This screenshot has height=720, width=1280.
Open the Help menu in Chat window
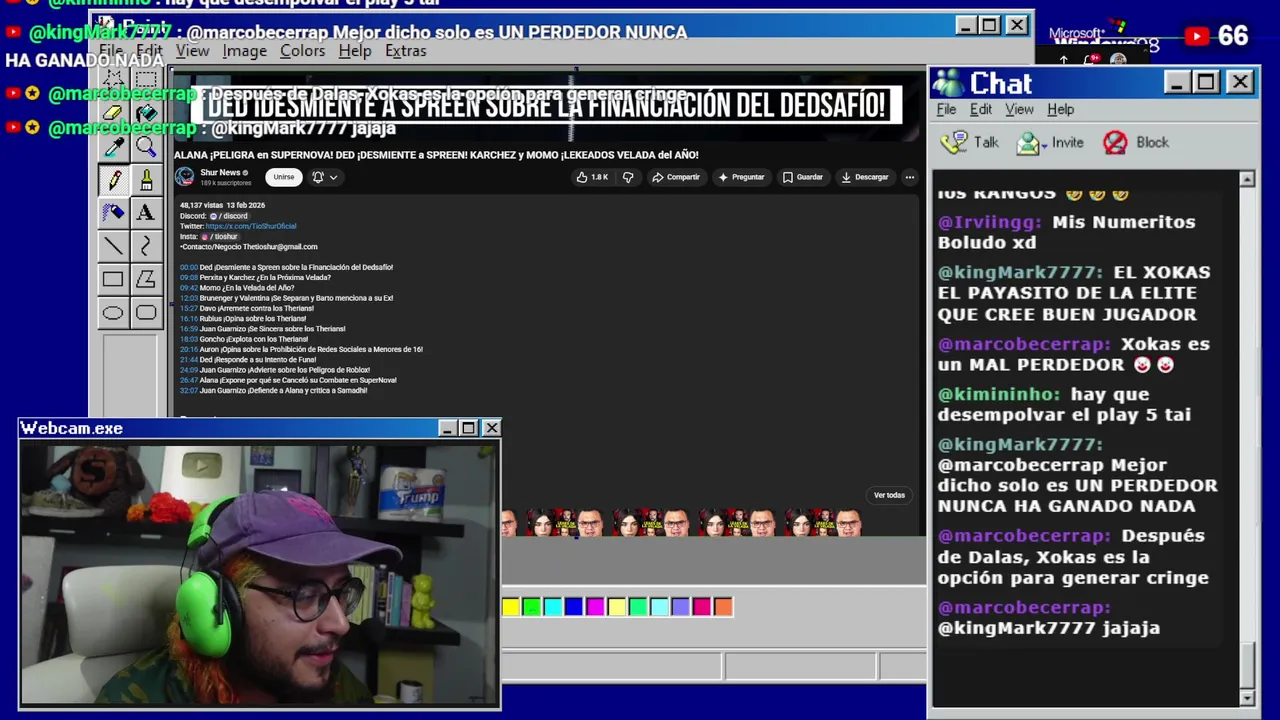pos(1060,109)
